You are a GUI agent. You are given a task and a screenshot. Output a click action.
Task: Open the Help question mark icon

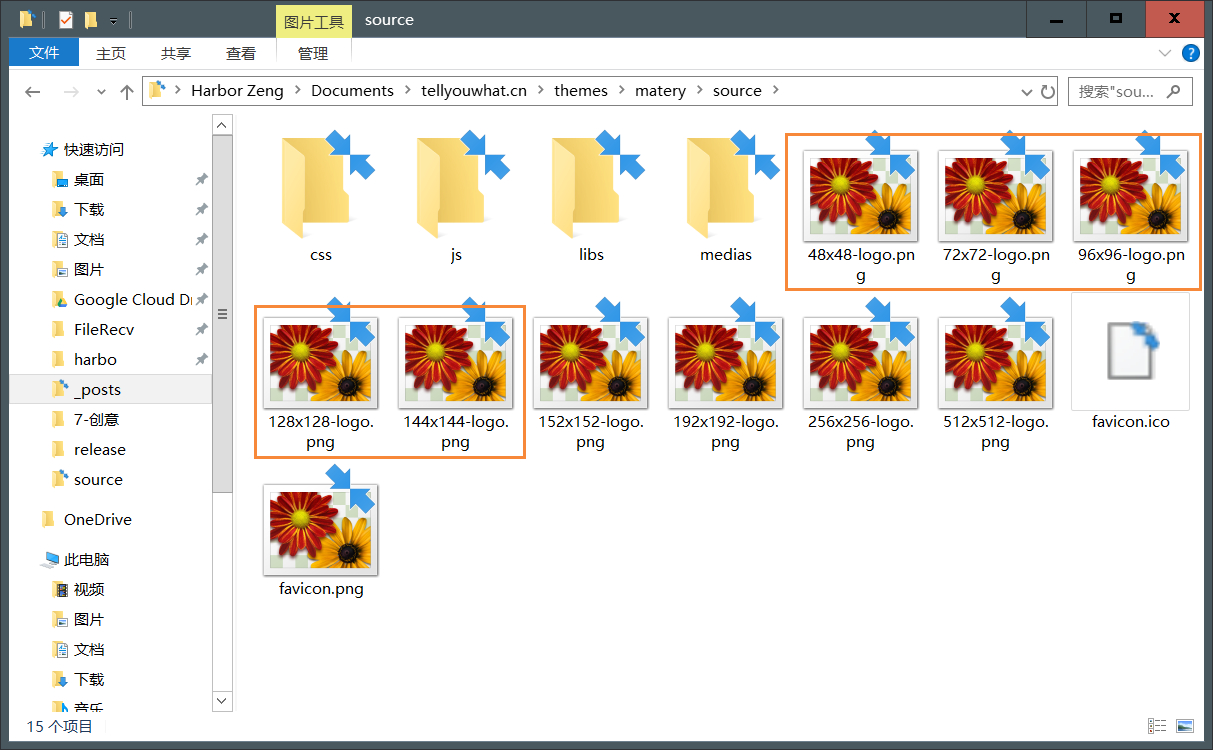point(1191,53)
